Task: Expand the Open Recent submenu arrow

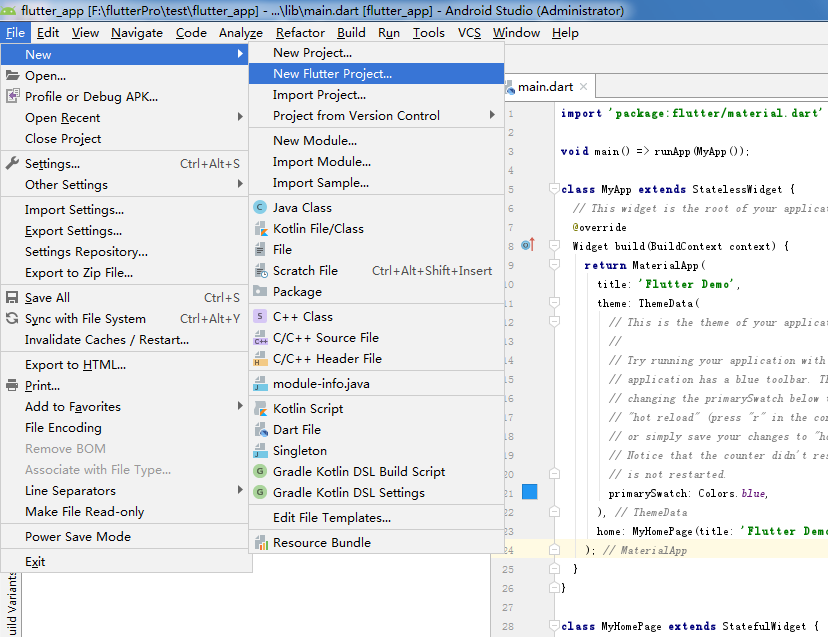Action: tap(240, 117)
